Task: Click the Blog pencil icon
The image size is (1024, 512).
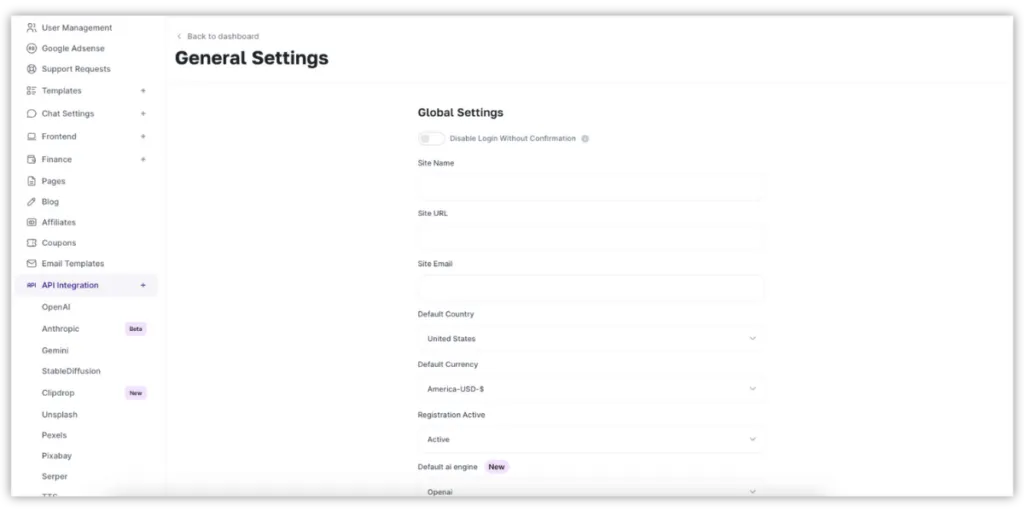Action: (31, 202)
